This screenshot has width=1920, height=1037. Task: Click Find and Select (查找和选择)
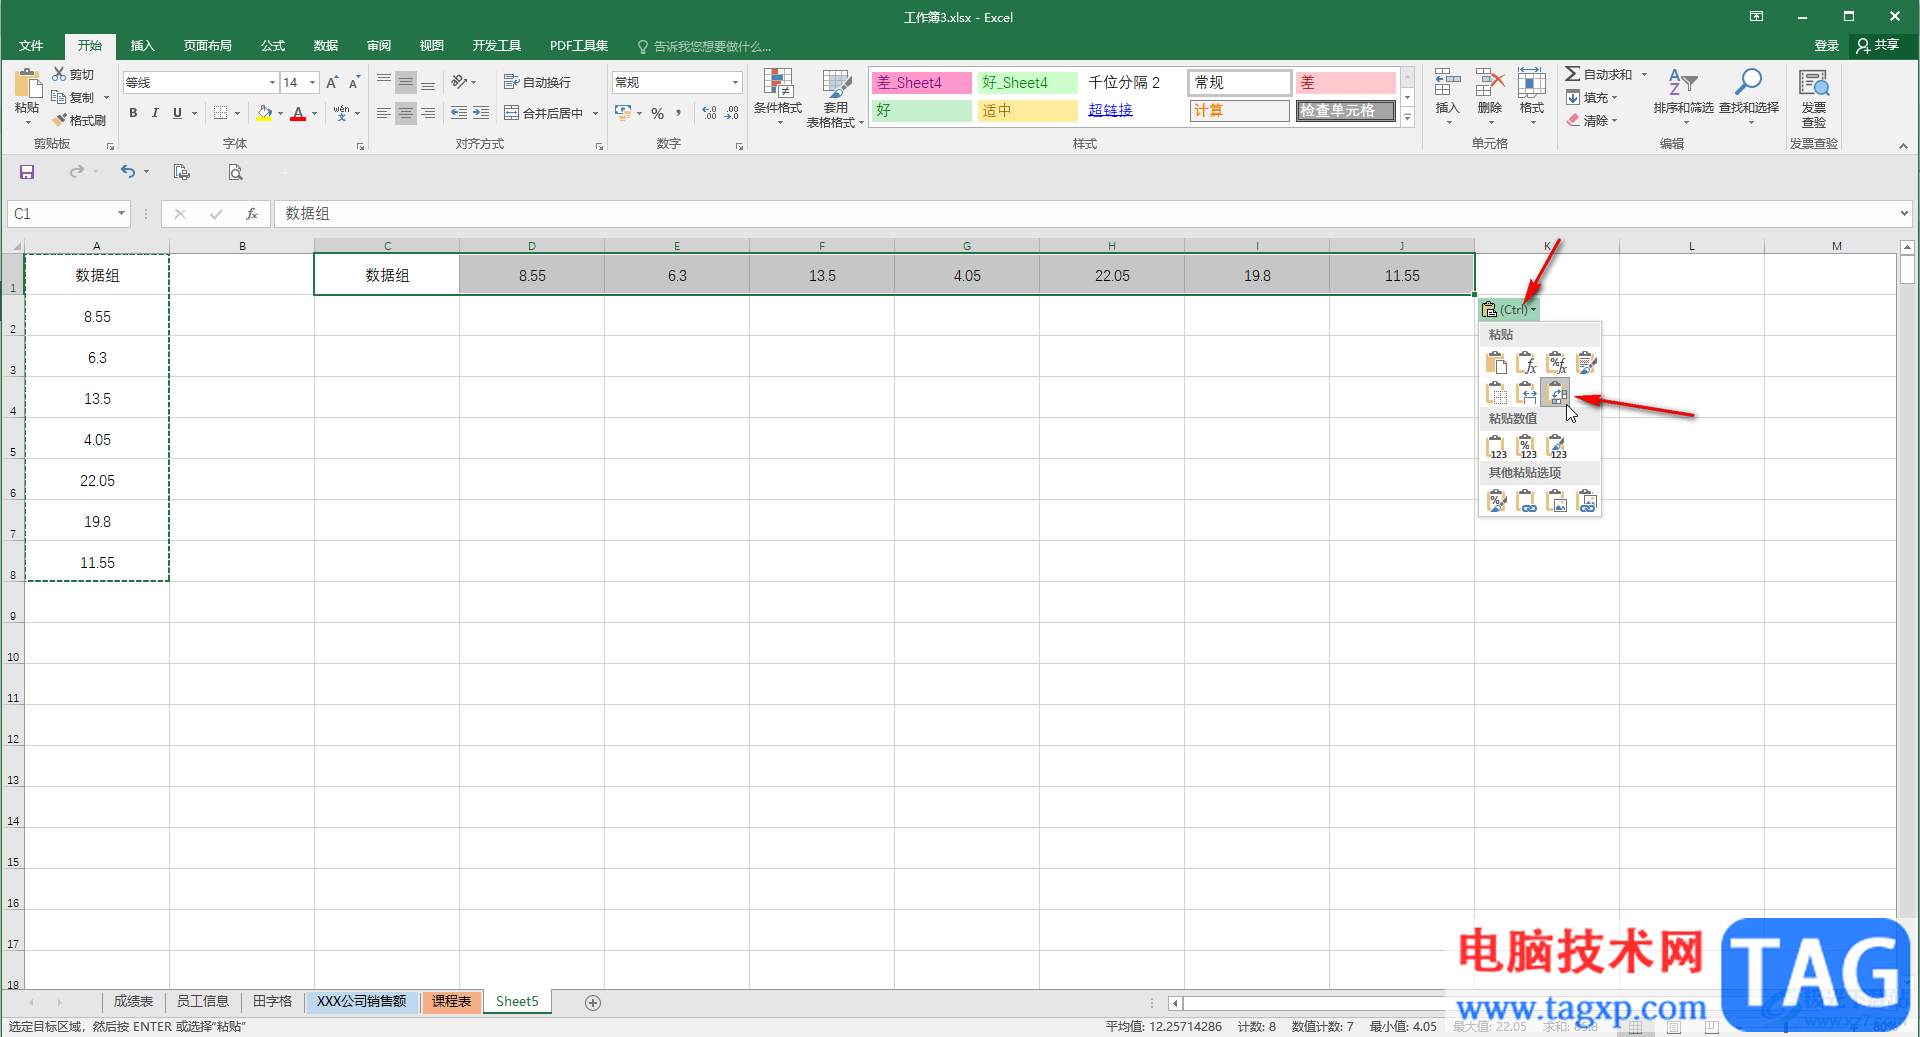click(x=1749, y=97)
